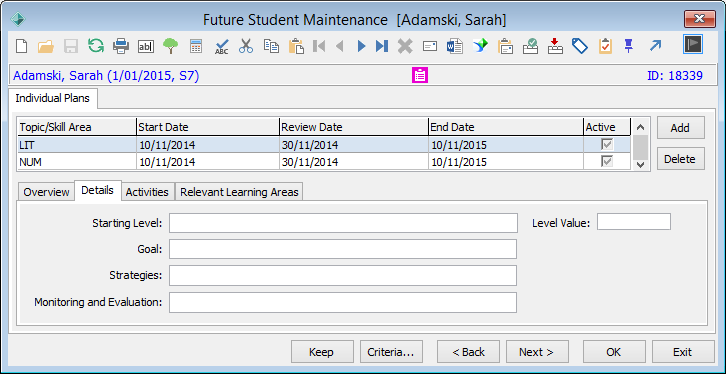This screenshot has height=374, width=726.
Task: Select the LIT topic row
Action: coord(324,145)
